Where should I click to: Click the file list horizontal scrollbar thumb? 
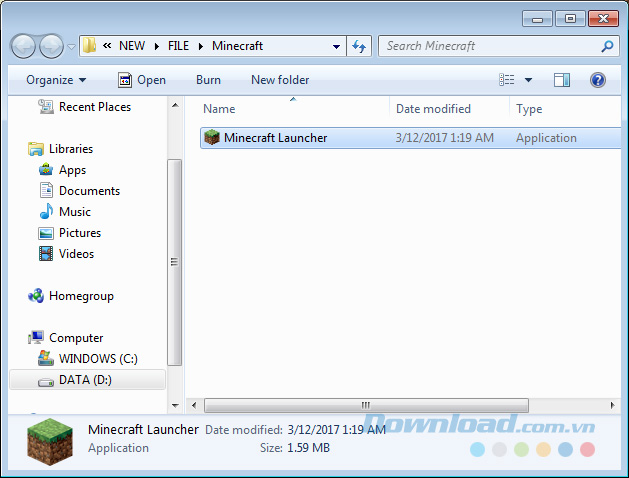coord(366,405)
